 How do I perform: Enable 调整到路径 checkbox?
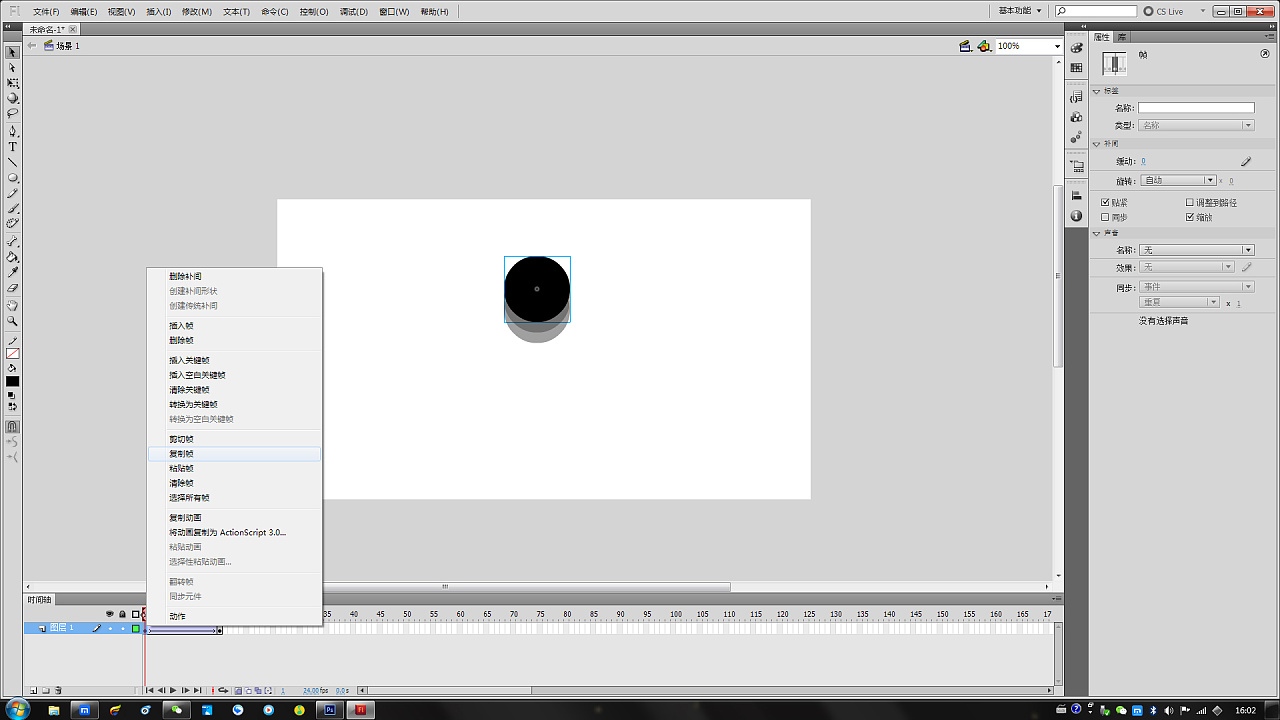(1190, 202)
